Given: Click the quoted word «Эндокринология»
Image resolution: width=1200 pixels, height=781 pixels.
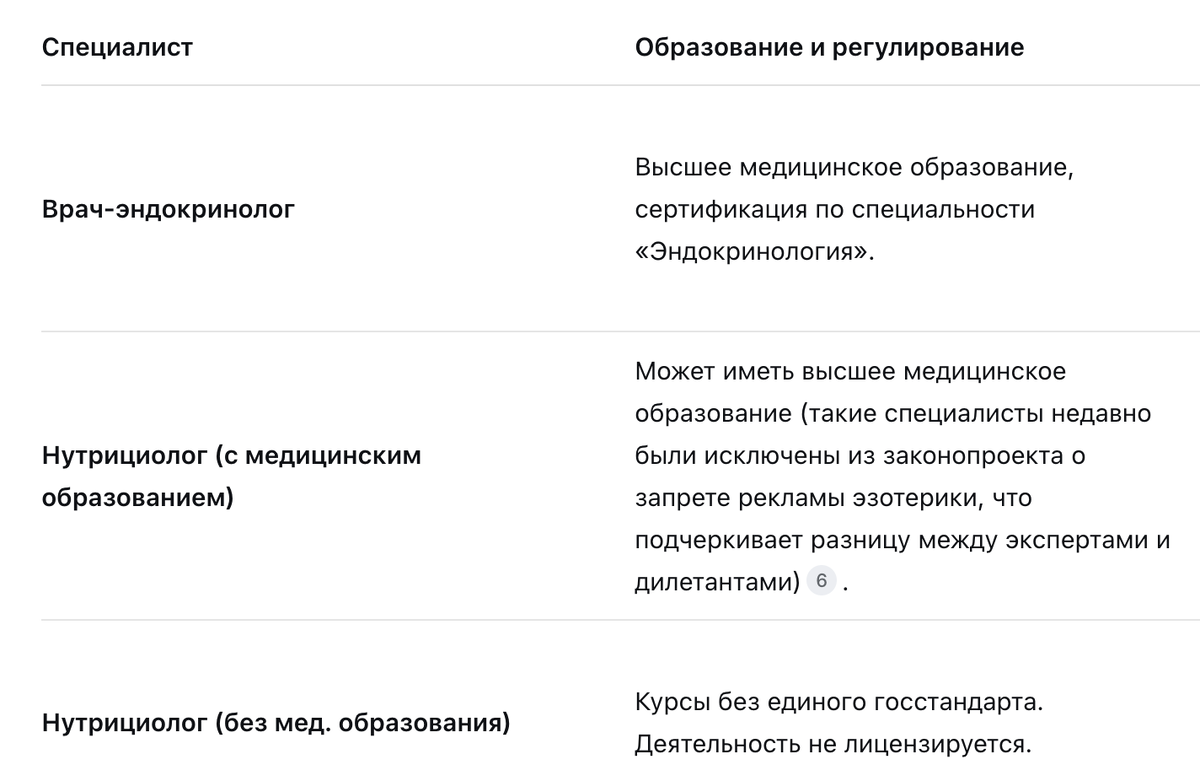Looking at the screenshot, I should tap(754, 252).
